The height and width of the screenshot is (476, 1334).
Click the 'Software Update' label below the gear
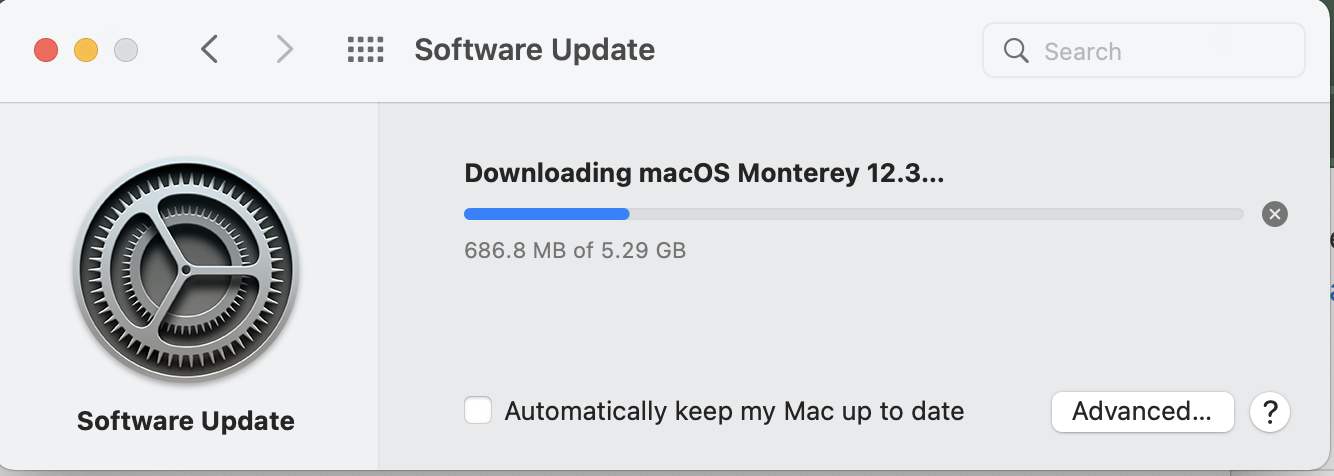coord(186,421)
